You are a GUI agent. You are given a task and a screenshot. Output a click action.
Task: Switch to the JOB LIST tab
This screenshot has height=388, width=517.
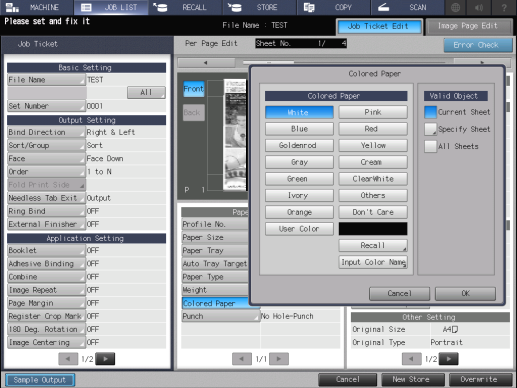(111, 7)
